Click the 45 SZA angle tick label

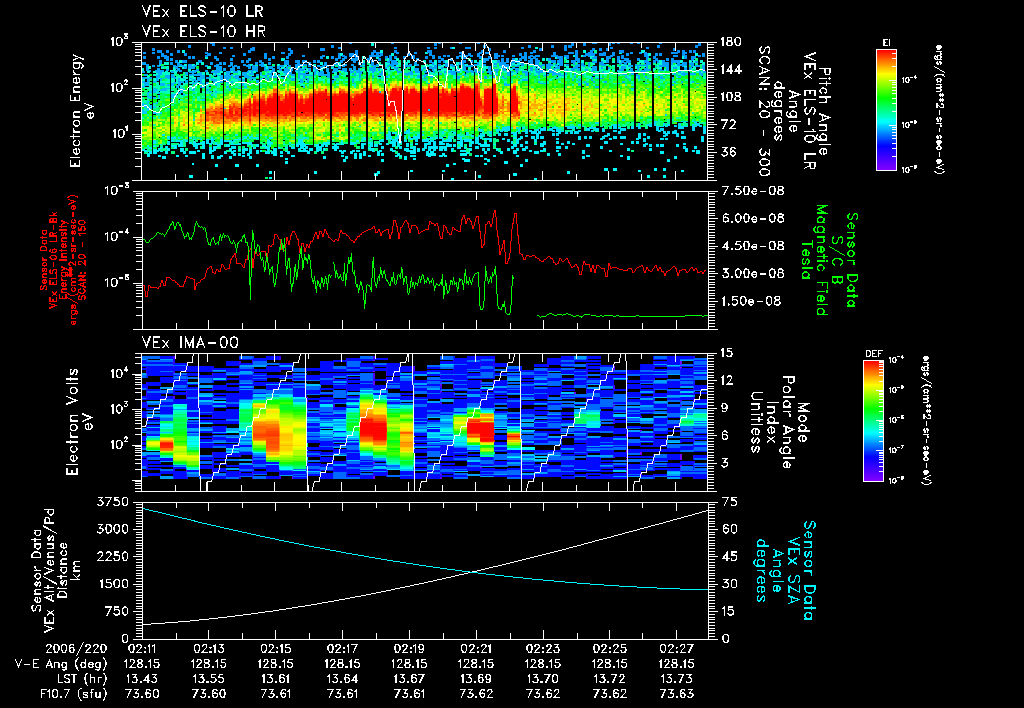click(x=729, y=556)
